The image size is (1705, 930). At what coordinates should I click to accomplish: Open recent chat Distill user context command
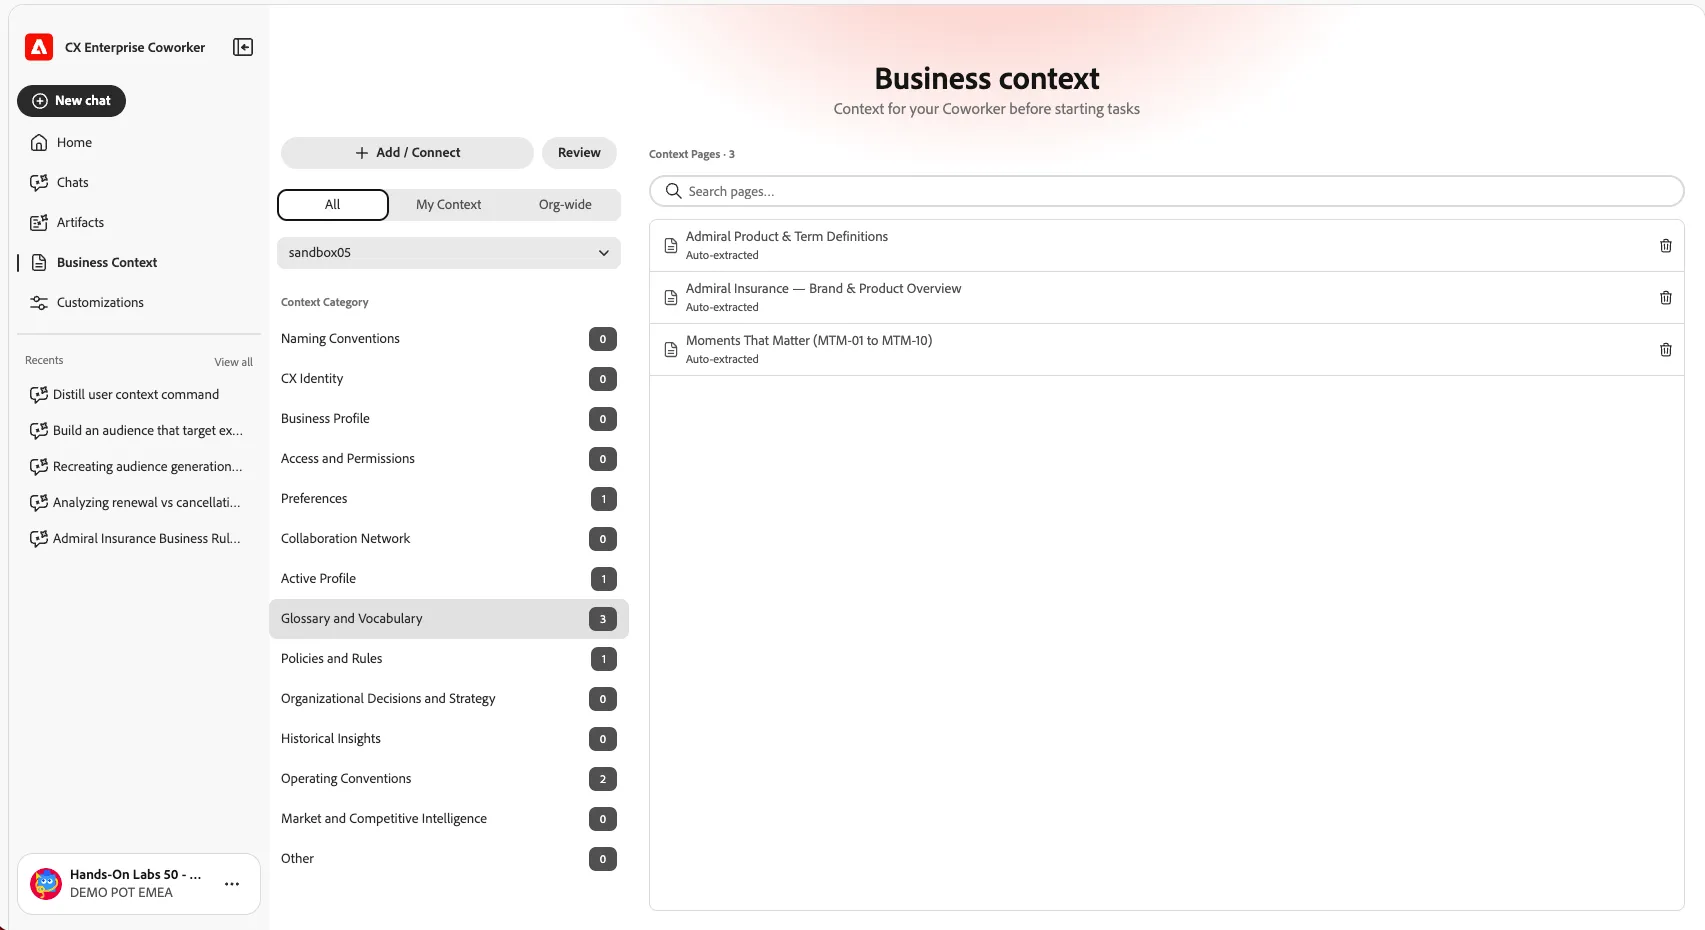pyautogui.click(x=136, y=395)
